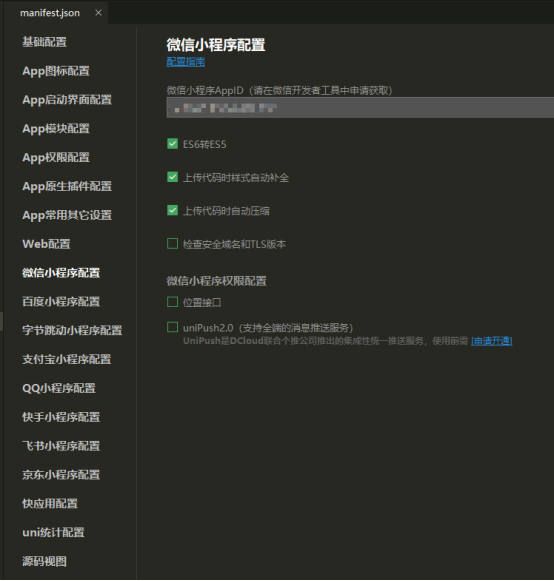Open App启动界面配置 section

click(67, 100)
